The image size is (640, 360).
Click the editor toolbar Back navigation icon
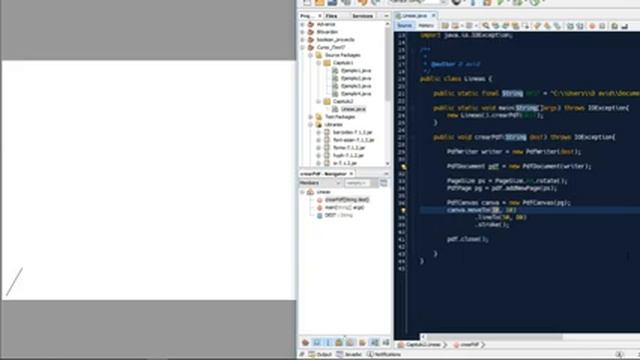tap(455, 26)
